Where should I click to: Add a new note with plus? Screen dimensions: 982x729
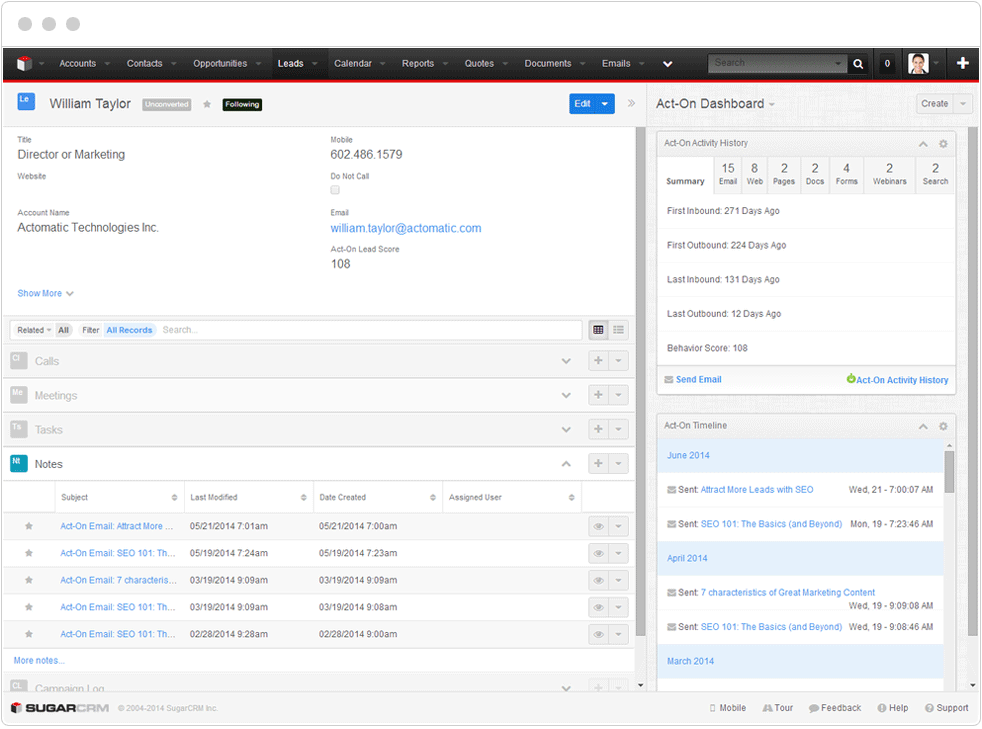(598, 464)
